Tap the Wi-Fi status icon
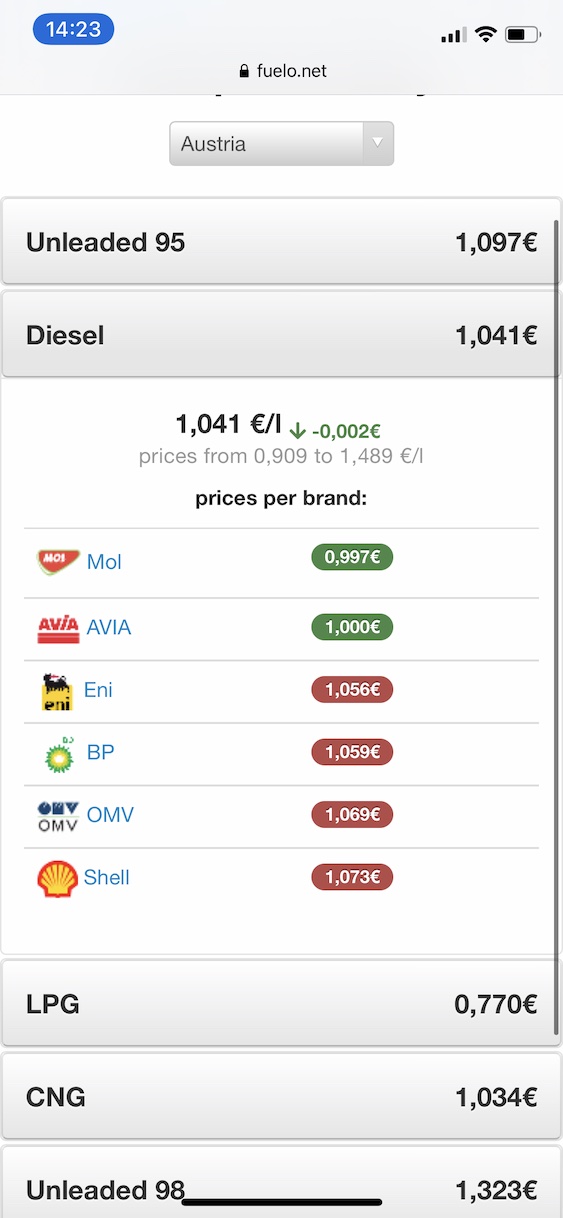This screenshot has height=1218, width=563. (x=486, y=35)
